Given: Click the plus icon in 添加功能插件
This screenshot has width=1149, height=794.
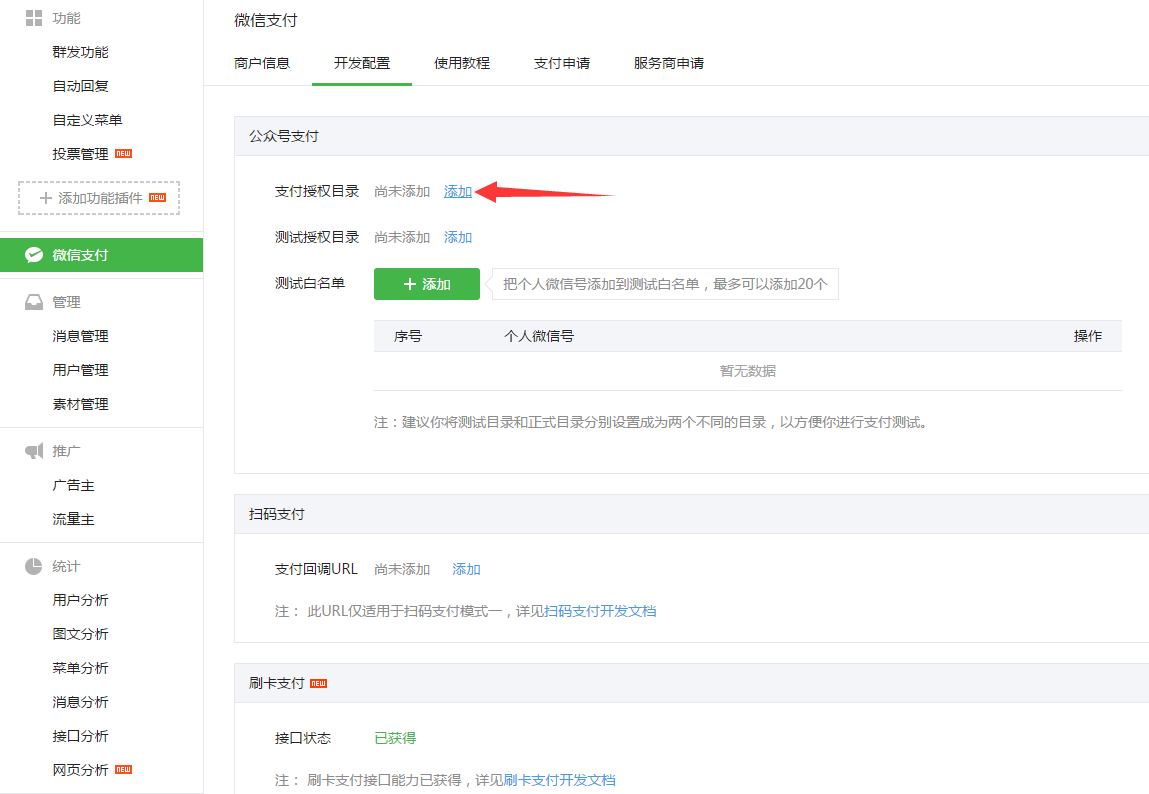Looking at the screenshot, I should click(45, 198).
